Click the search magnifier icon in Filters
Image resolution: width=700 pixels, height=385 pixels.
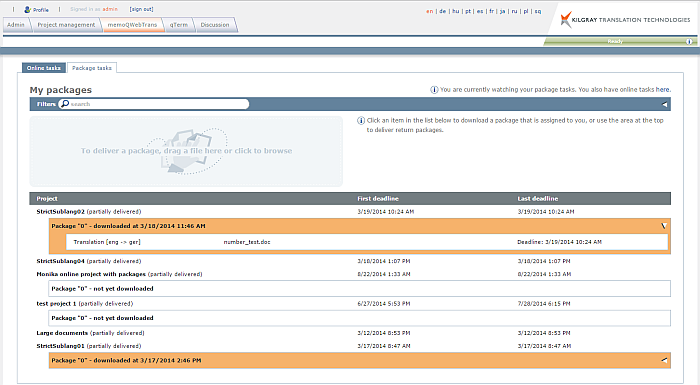[x=65, y=104]
